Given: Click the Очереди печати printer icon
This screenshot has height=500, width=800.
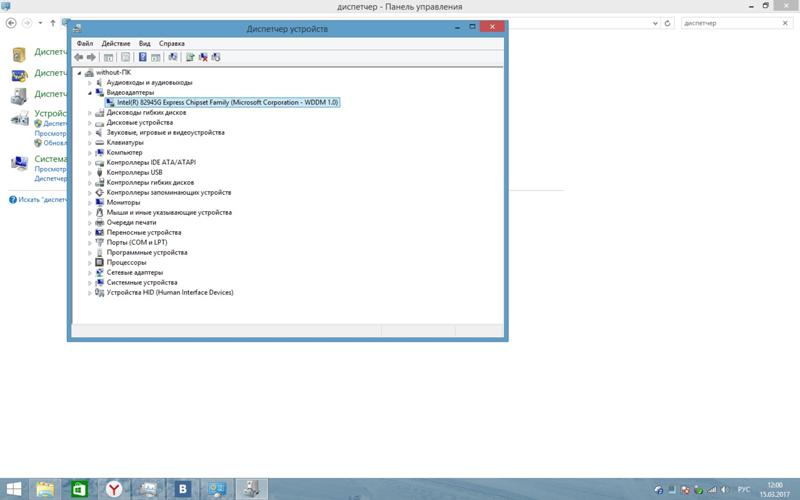Looking at the screenshot, I should pos(99,222).
